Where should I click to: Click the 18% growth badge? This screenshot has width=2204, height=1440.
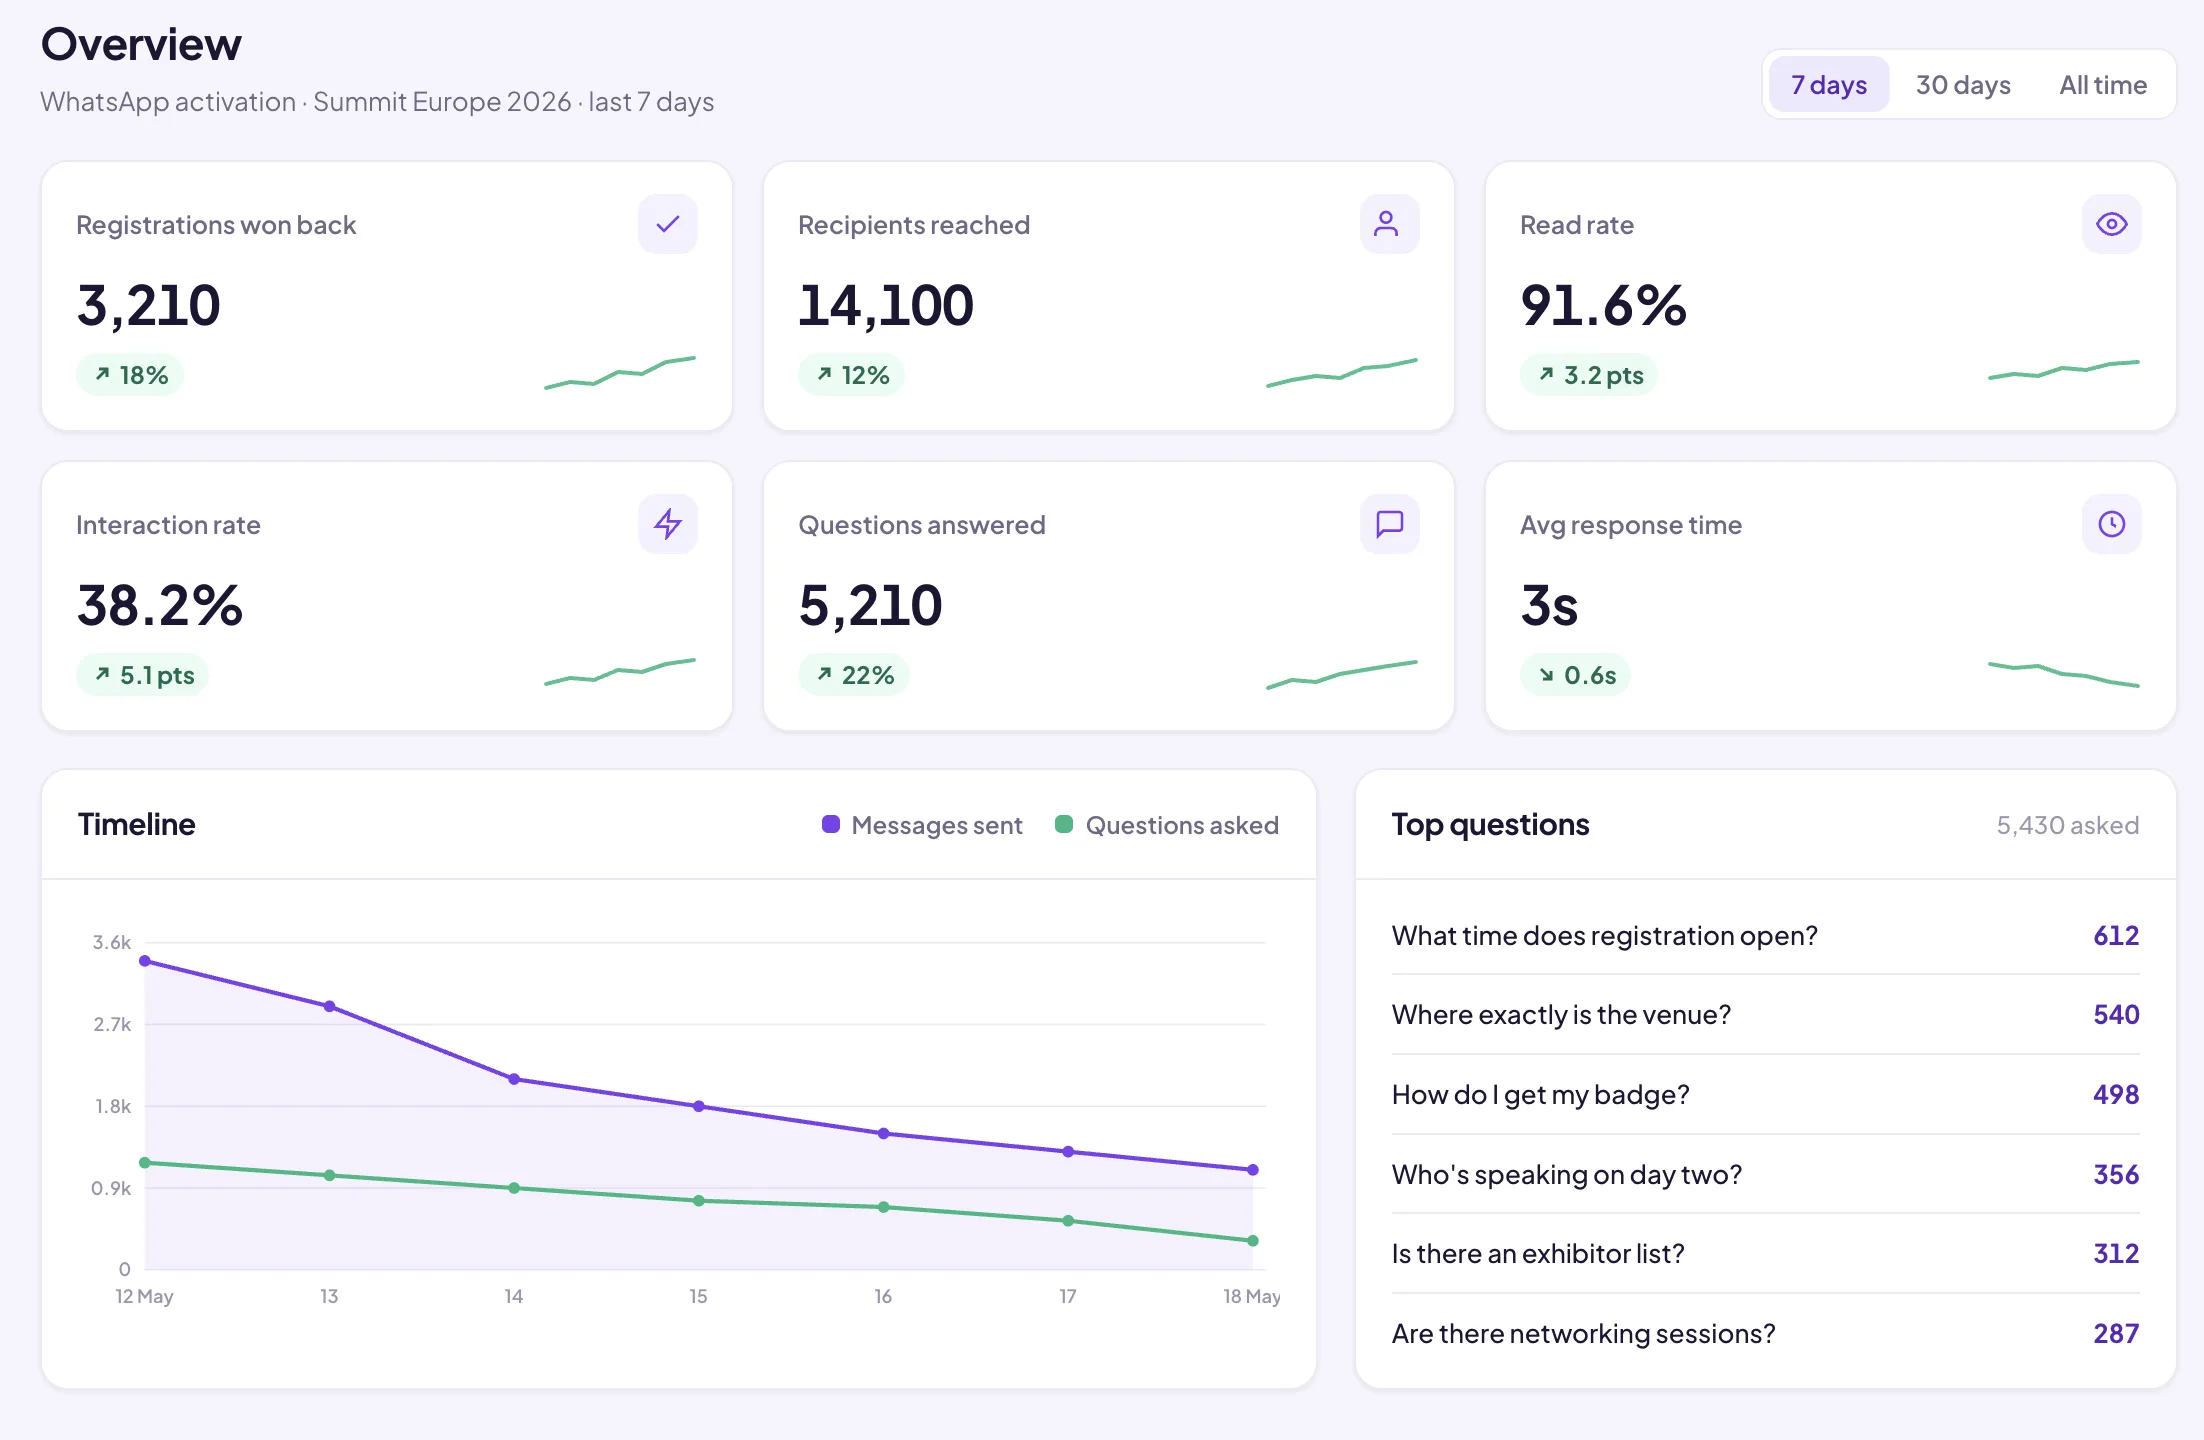(130, 375)
